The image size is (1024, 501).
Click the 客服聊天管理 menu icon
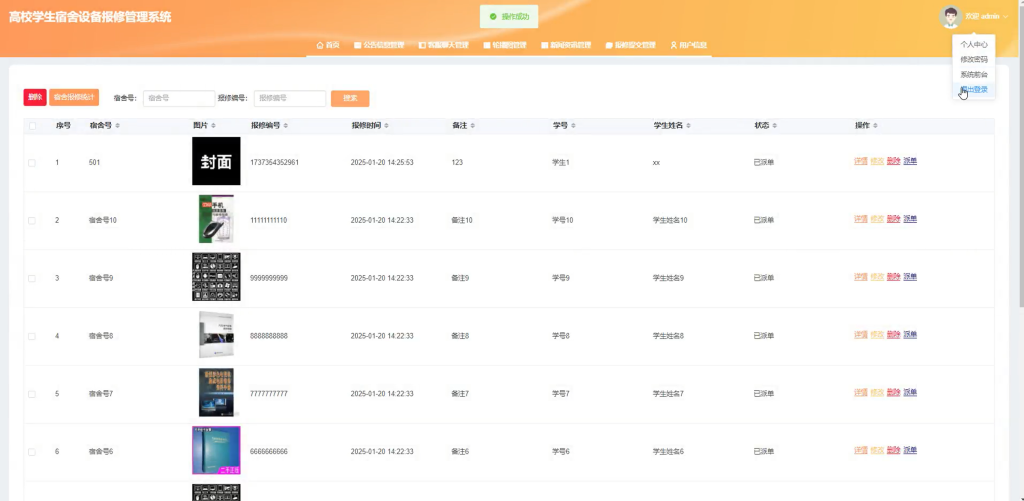[x=422, y=45]
